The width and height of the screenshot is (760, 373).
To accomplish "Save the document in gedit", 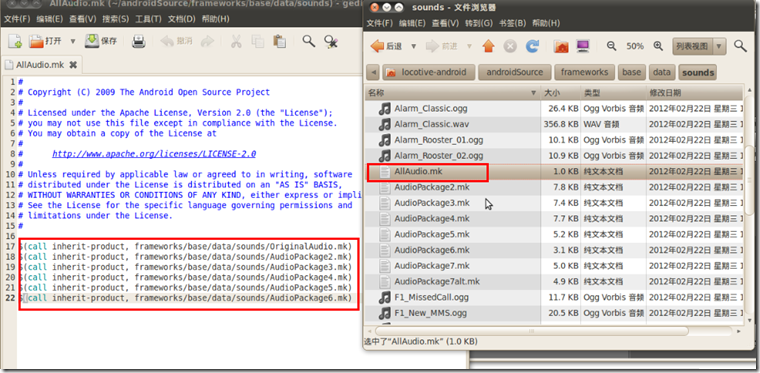I will (x=101, y=41).
